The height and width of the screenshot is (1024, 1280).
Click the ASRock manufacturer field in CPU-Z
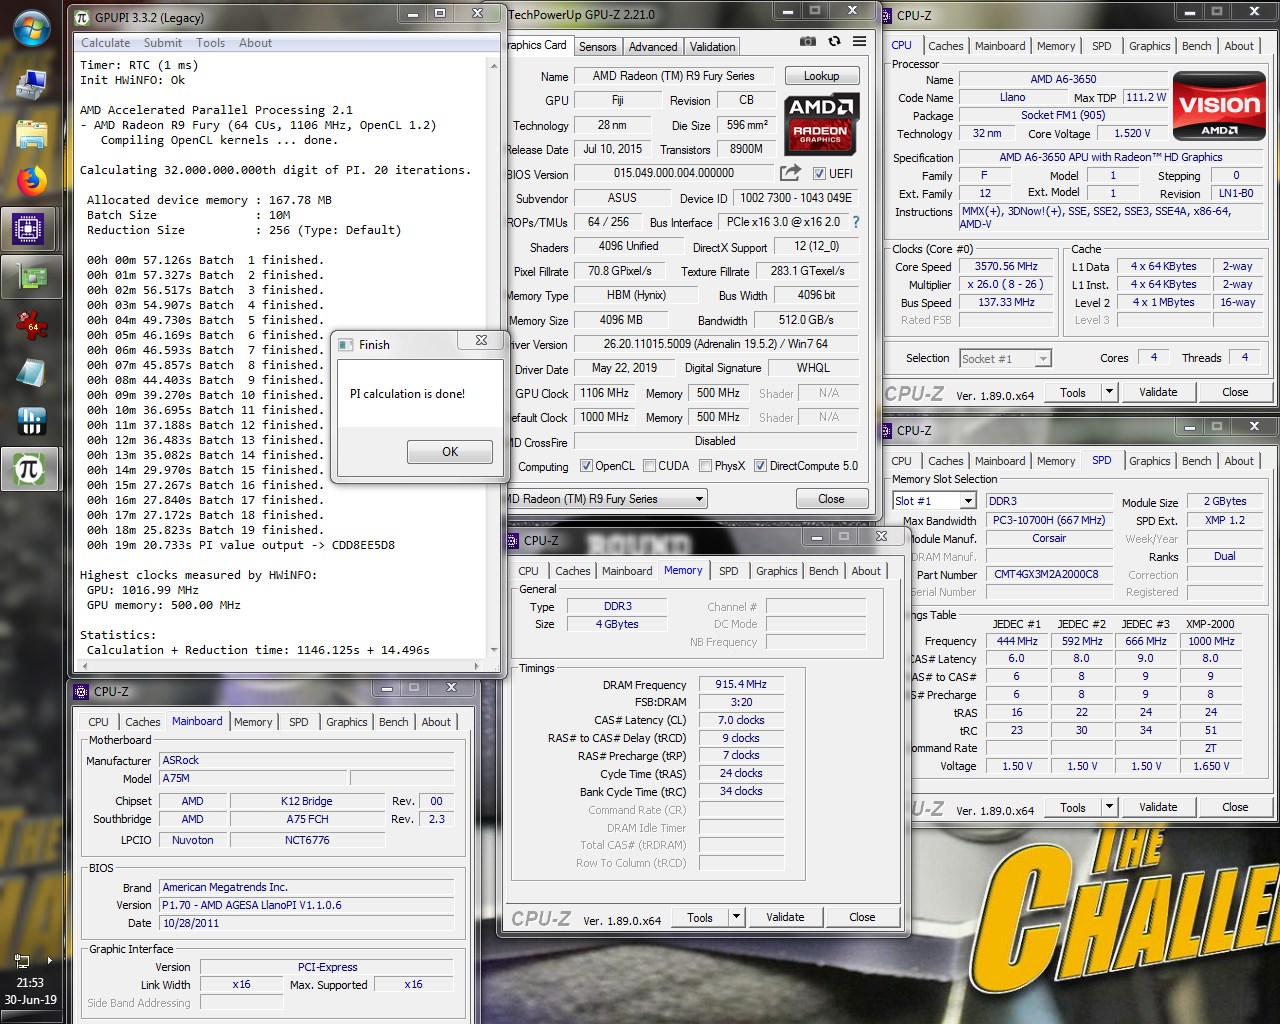[306, 760]
